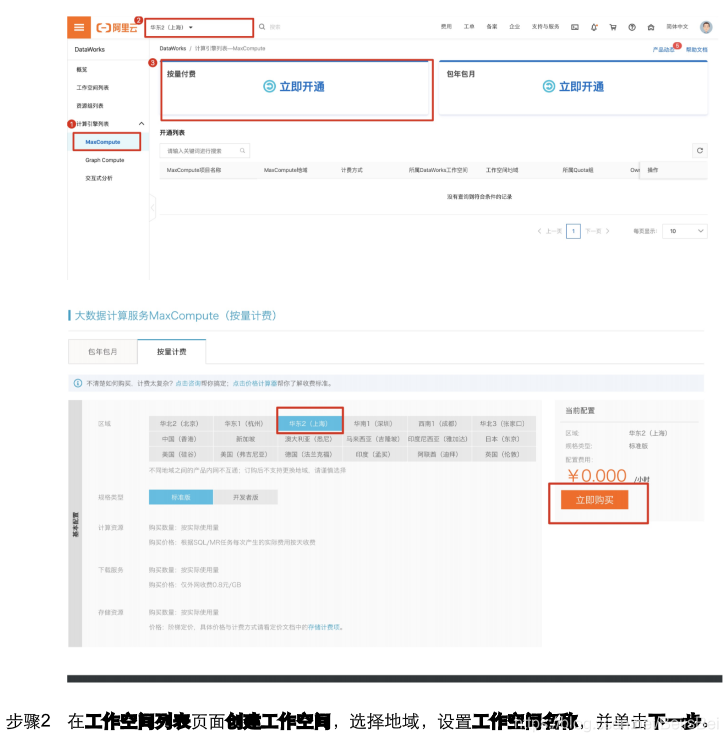This screenshot has height=742, width=728.
Task: Click the info icon in the notice bar
Action: (x=78, y=383)
